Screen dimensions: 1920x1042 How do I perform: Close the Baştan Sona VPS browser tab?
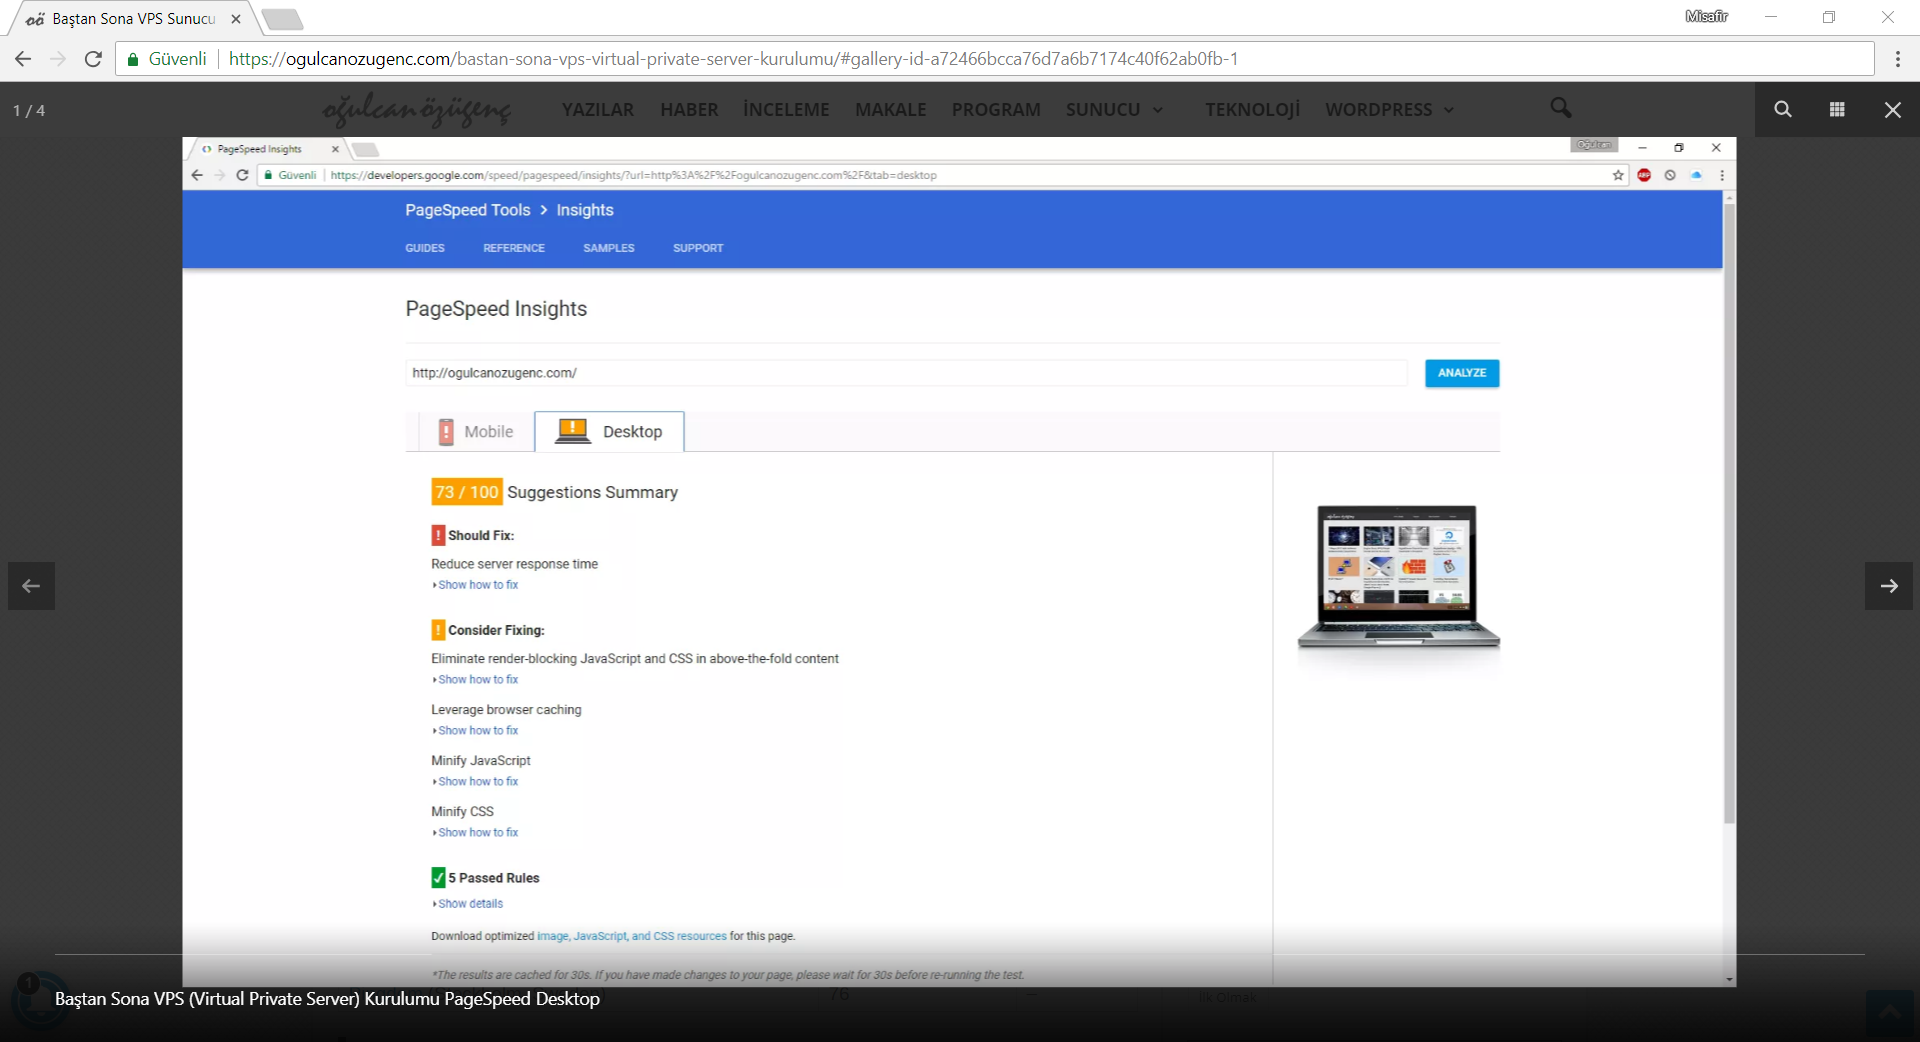click(x=236, y=19)
